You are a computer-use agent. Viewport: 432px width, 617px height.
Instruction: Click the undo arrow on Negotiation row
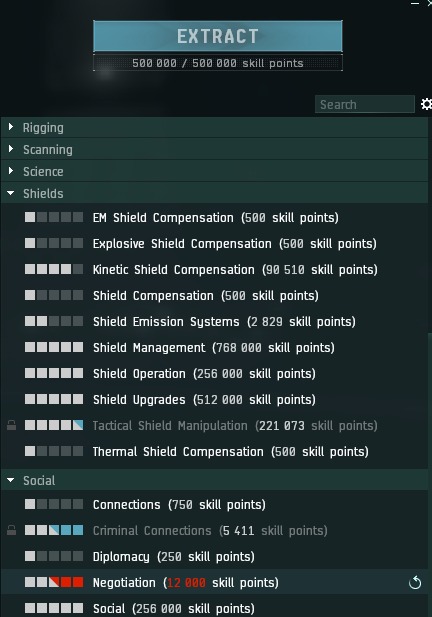[x=415, y=582]
